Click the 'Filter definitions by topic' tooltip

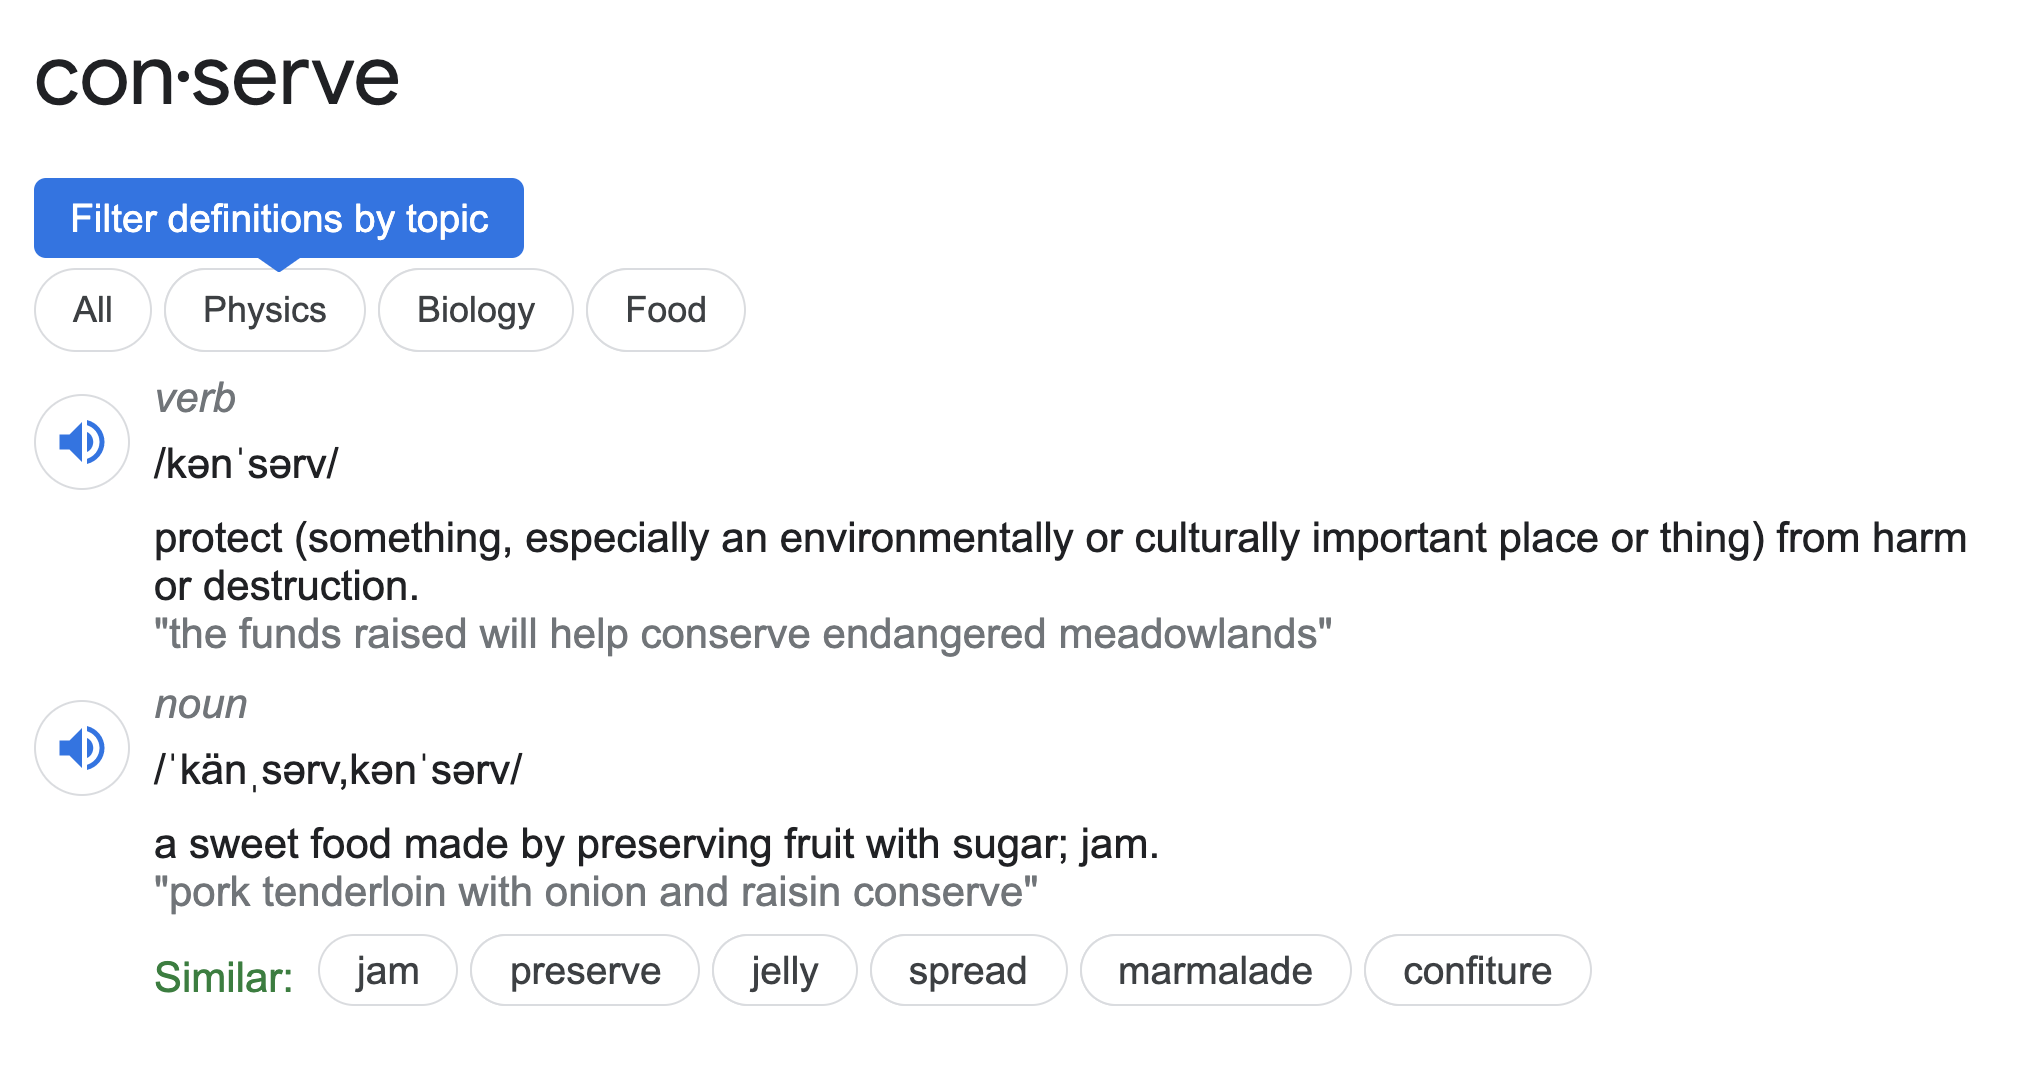point(279,218)
